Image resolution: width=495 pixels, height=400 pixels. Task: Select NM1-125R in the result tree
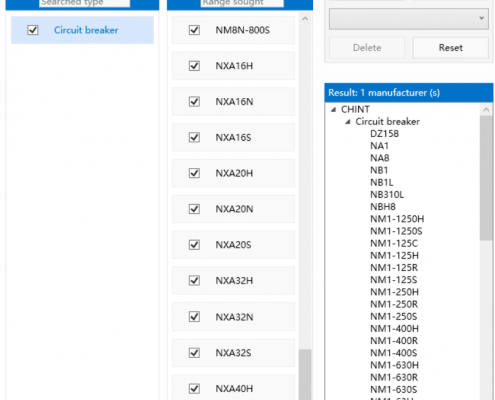[394, 268]
